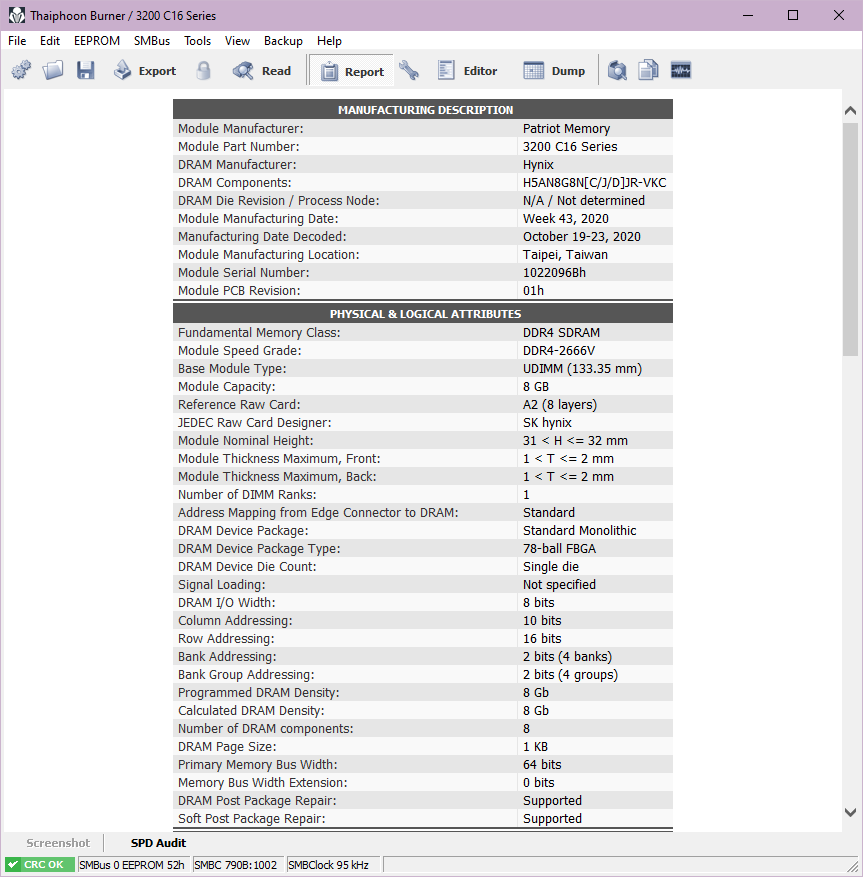
Task: Open the Editor view
Action: (x=468, y=70)
